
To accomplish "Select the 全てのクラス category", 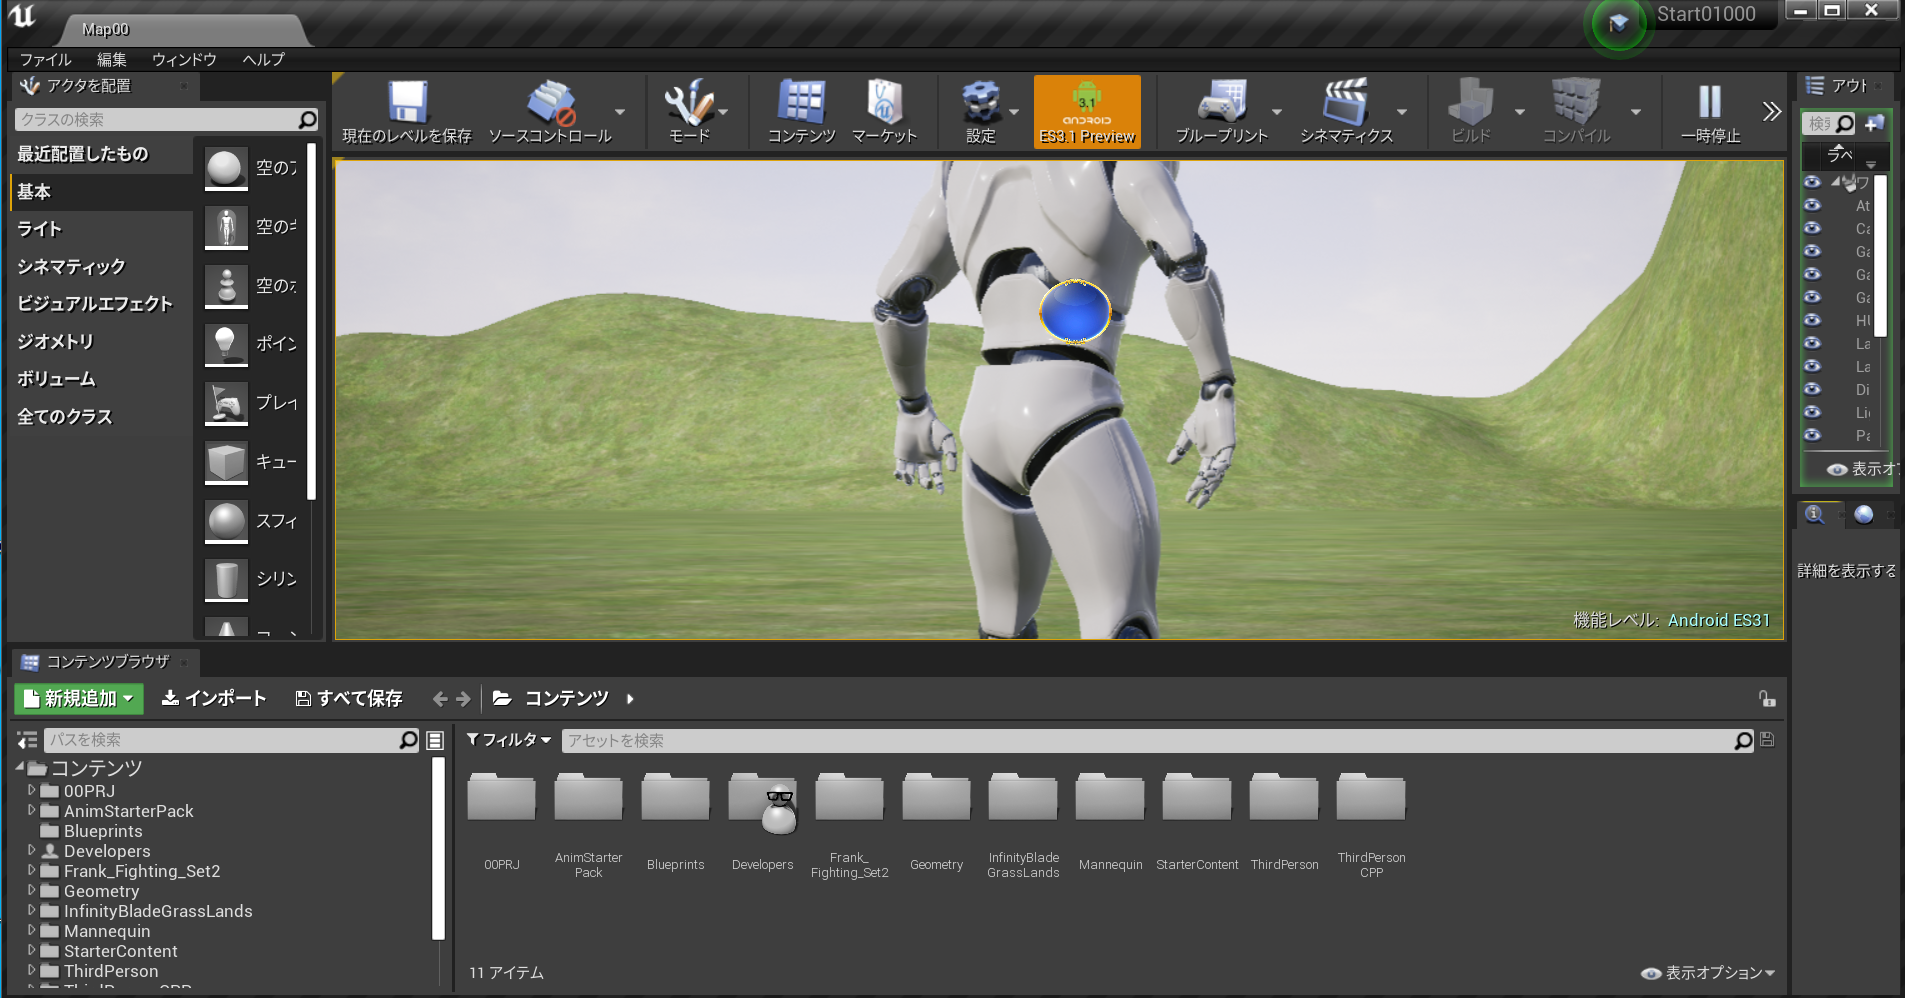I will click(x=101, y=417).
